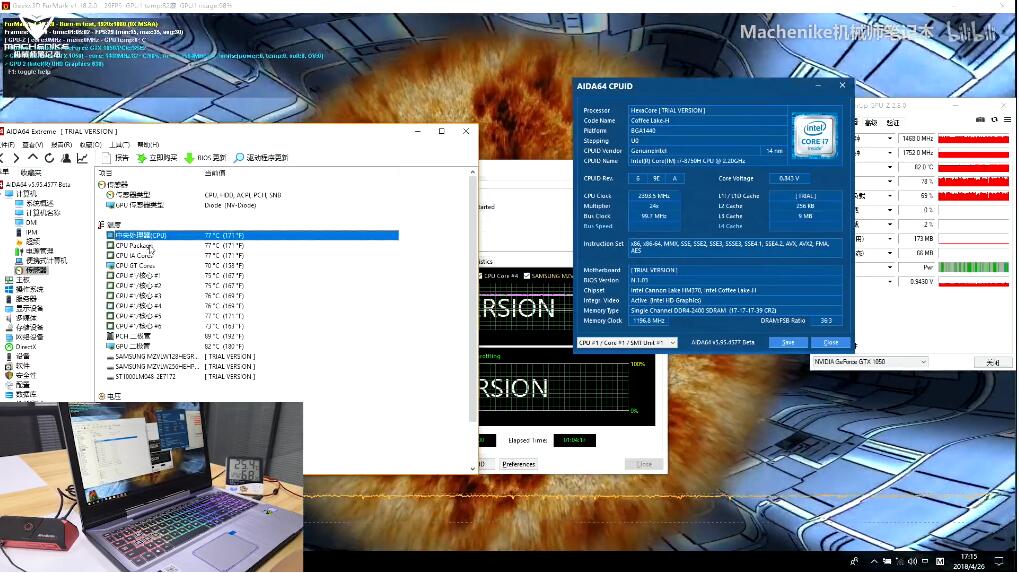Click the Intel Core i7 logo in CPUID
This screenshot has height=573, width=1019.
point(814,135)
